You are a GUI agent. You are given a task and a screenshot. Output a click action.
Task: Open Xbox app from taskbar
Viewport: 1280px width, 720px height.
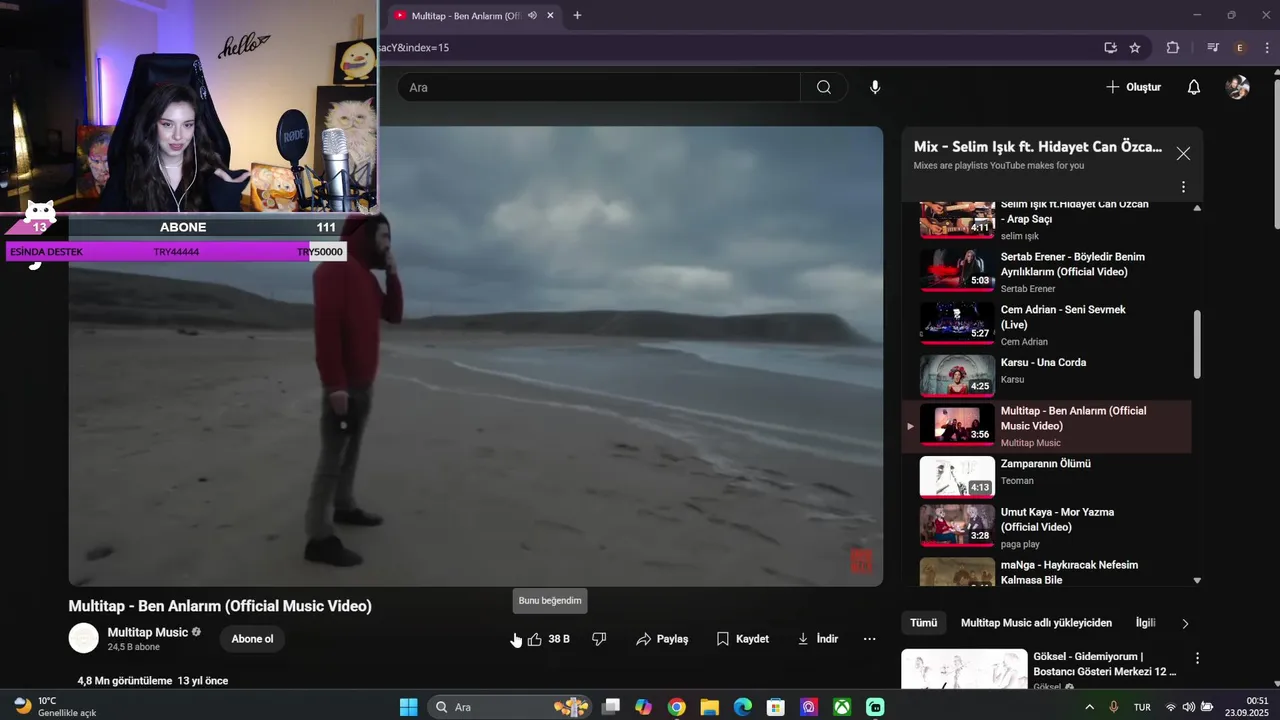point(842,707)
